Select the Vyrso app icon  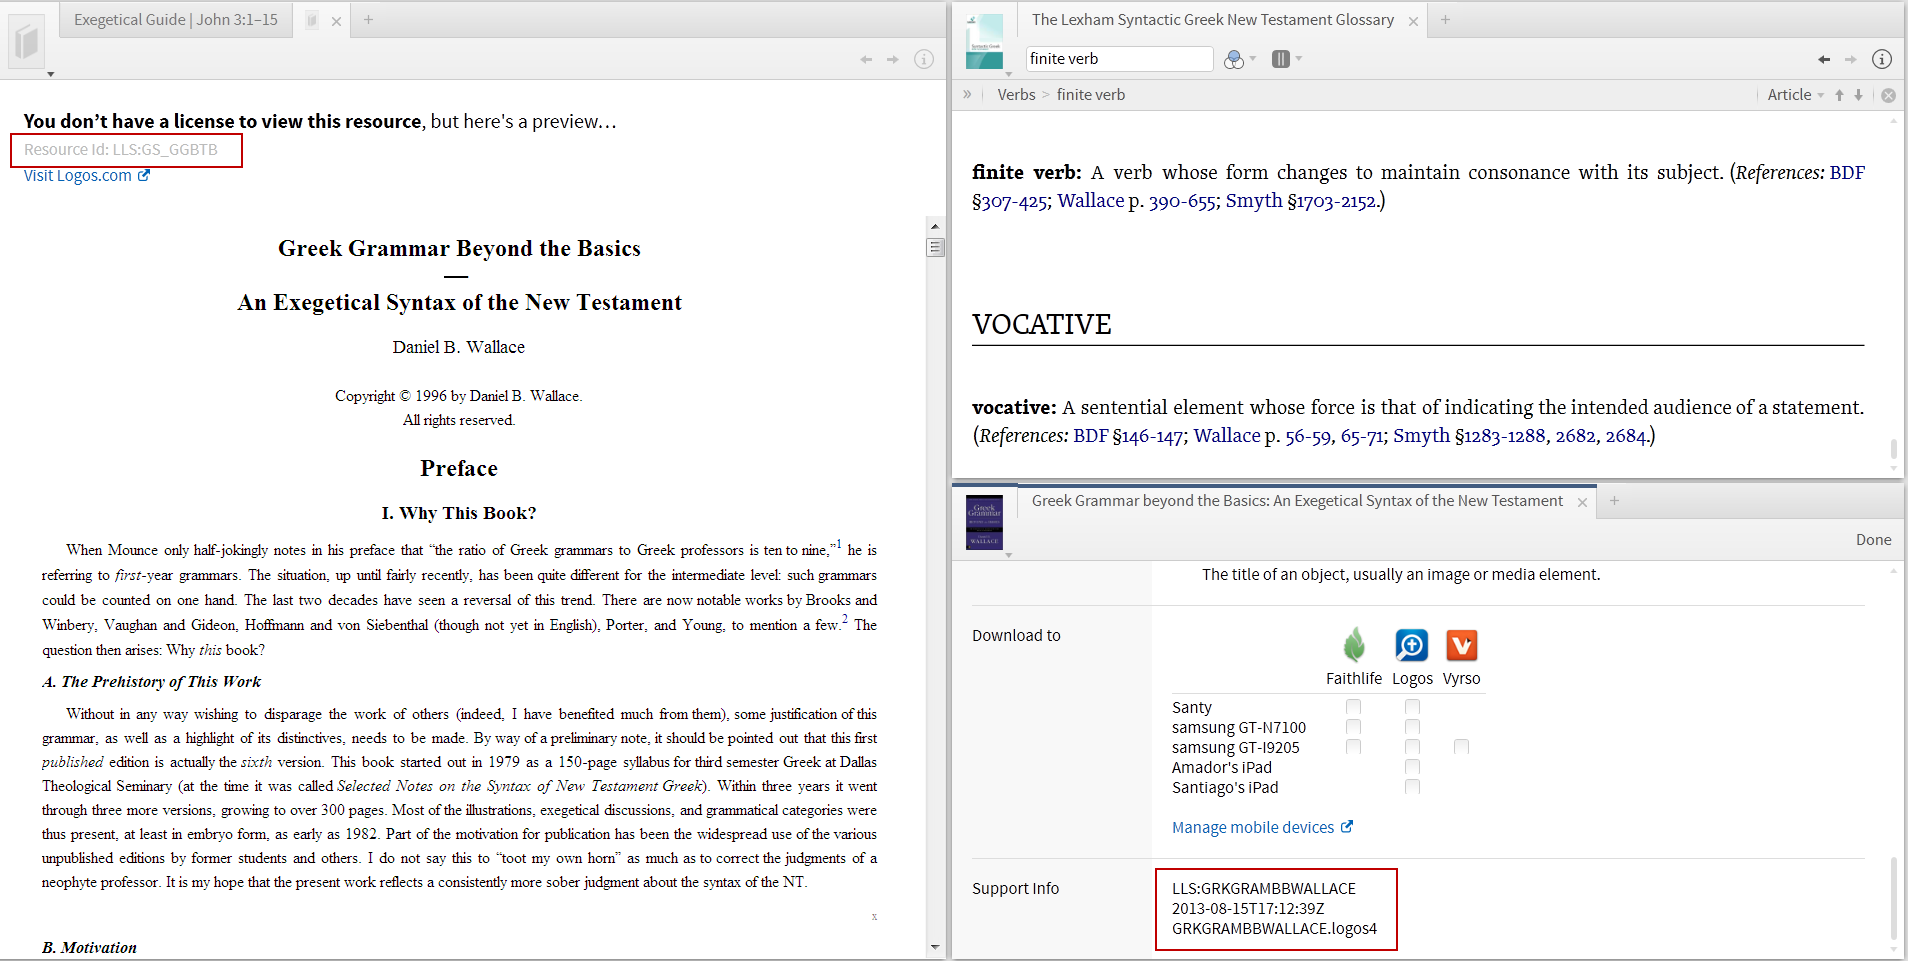pos(1462,646)
